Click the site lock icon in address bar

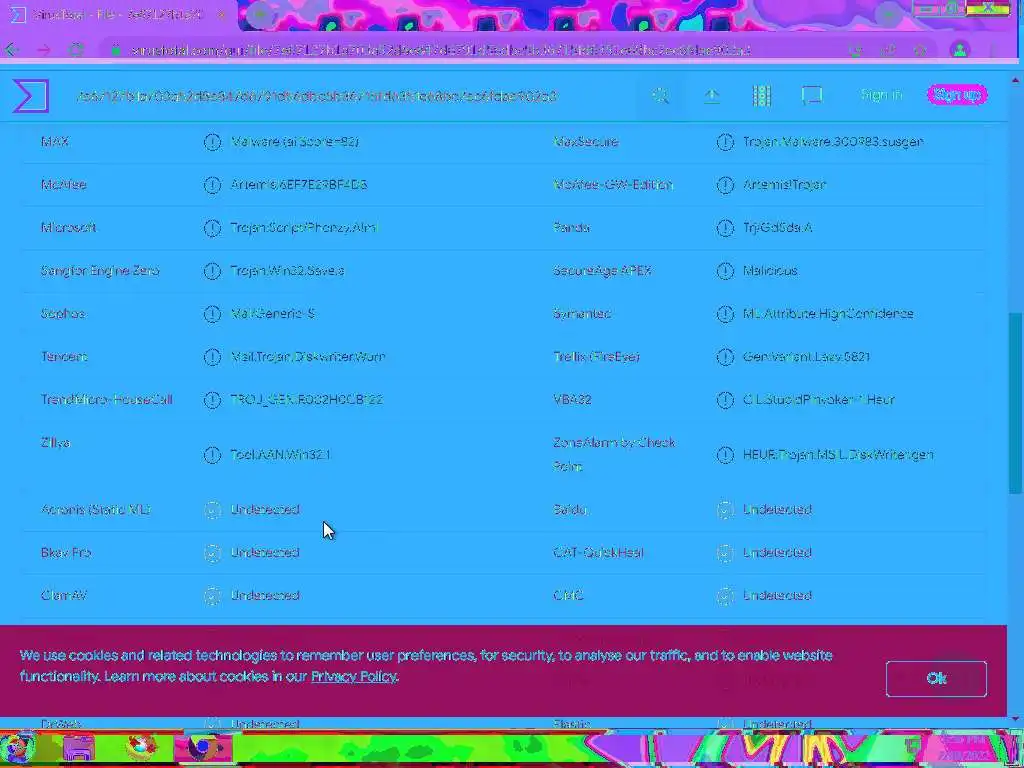tap(116, 50)
